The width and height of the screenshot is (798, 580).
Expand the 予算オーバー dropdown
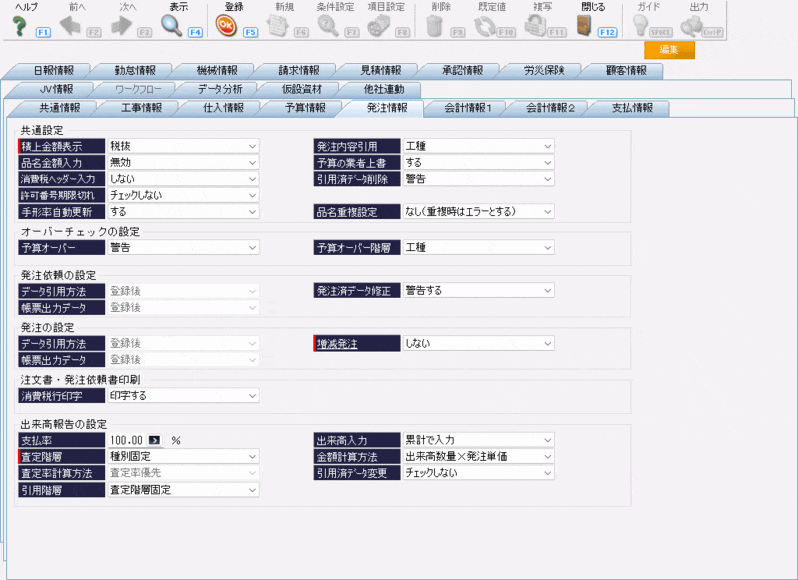(x=252, y=247)
